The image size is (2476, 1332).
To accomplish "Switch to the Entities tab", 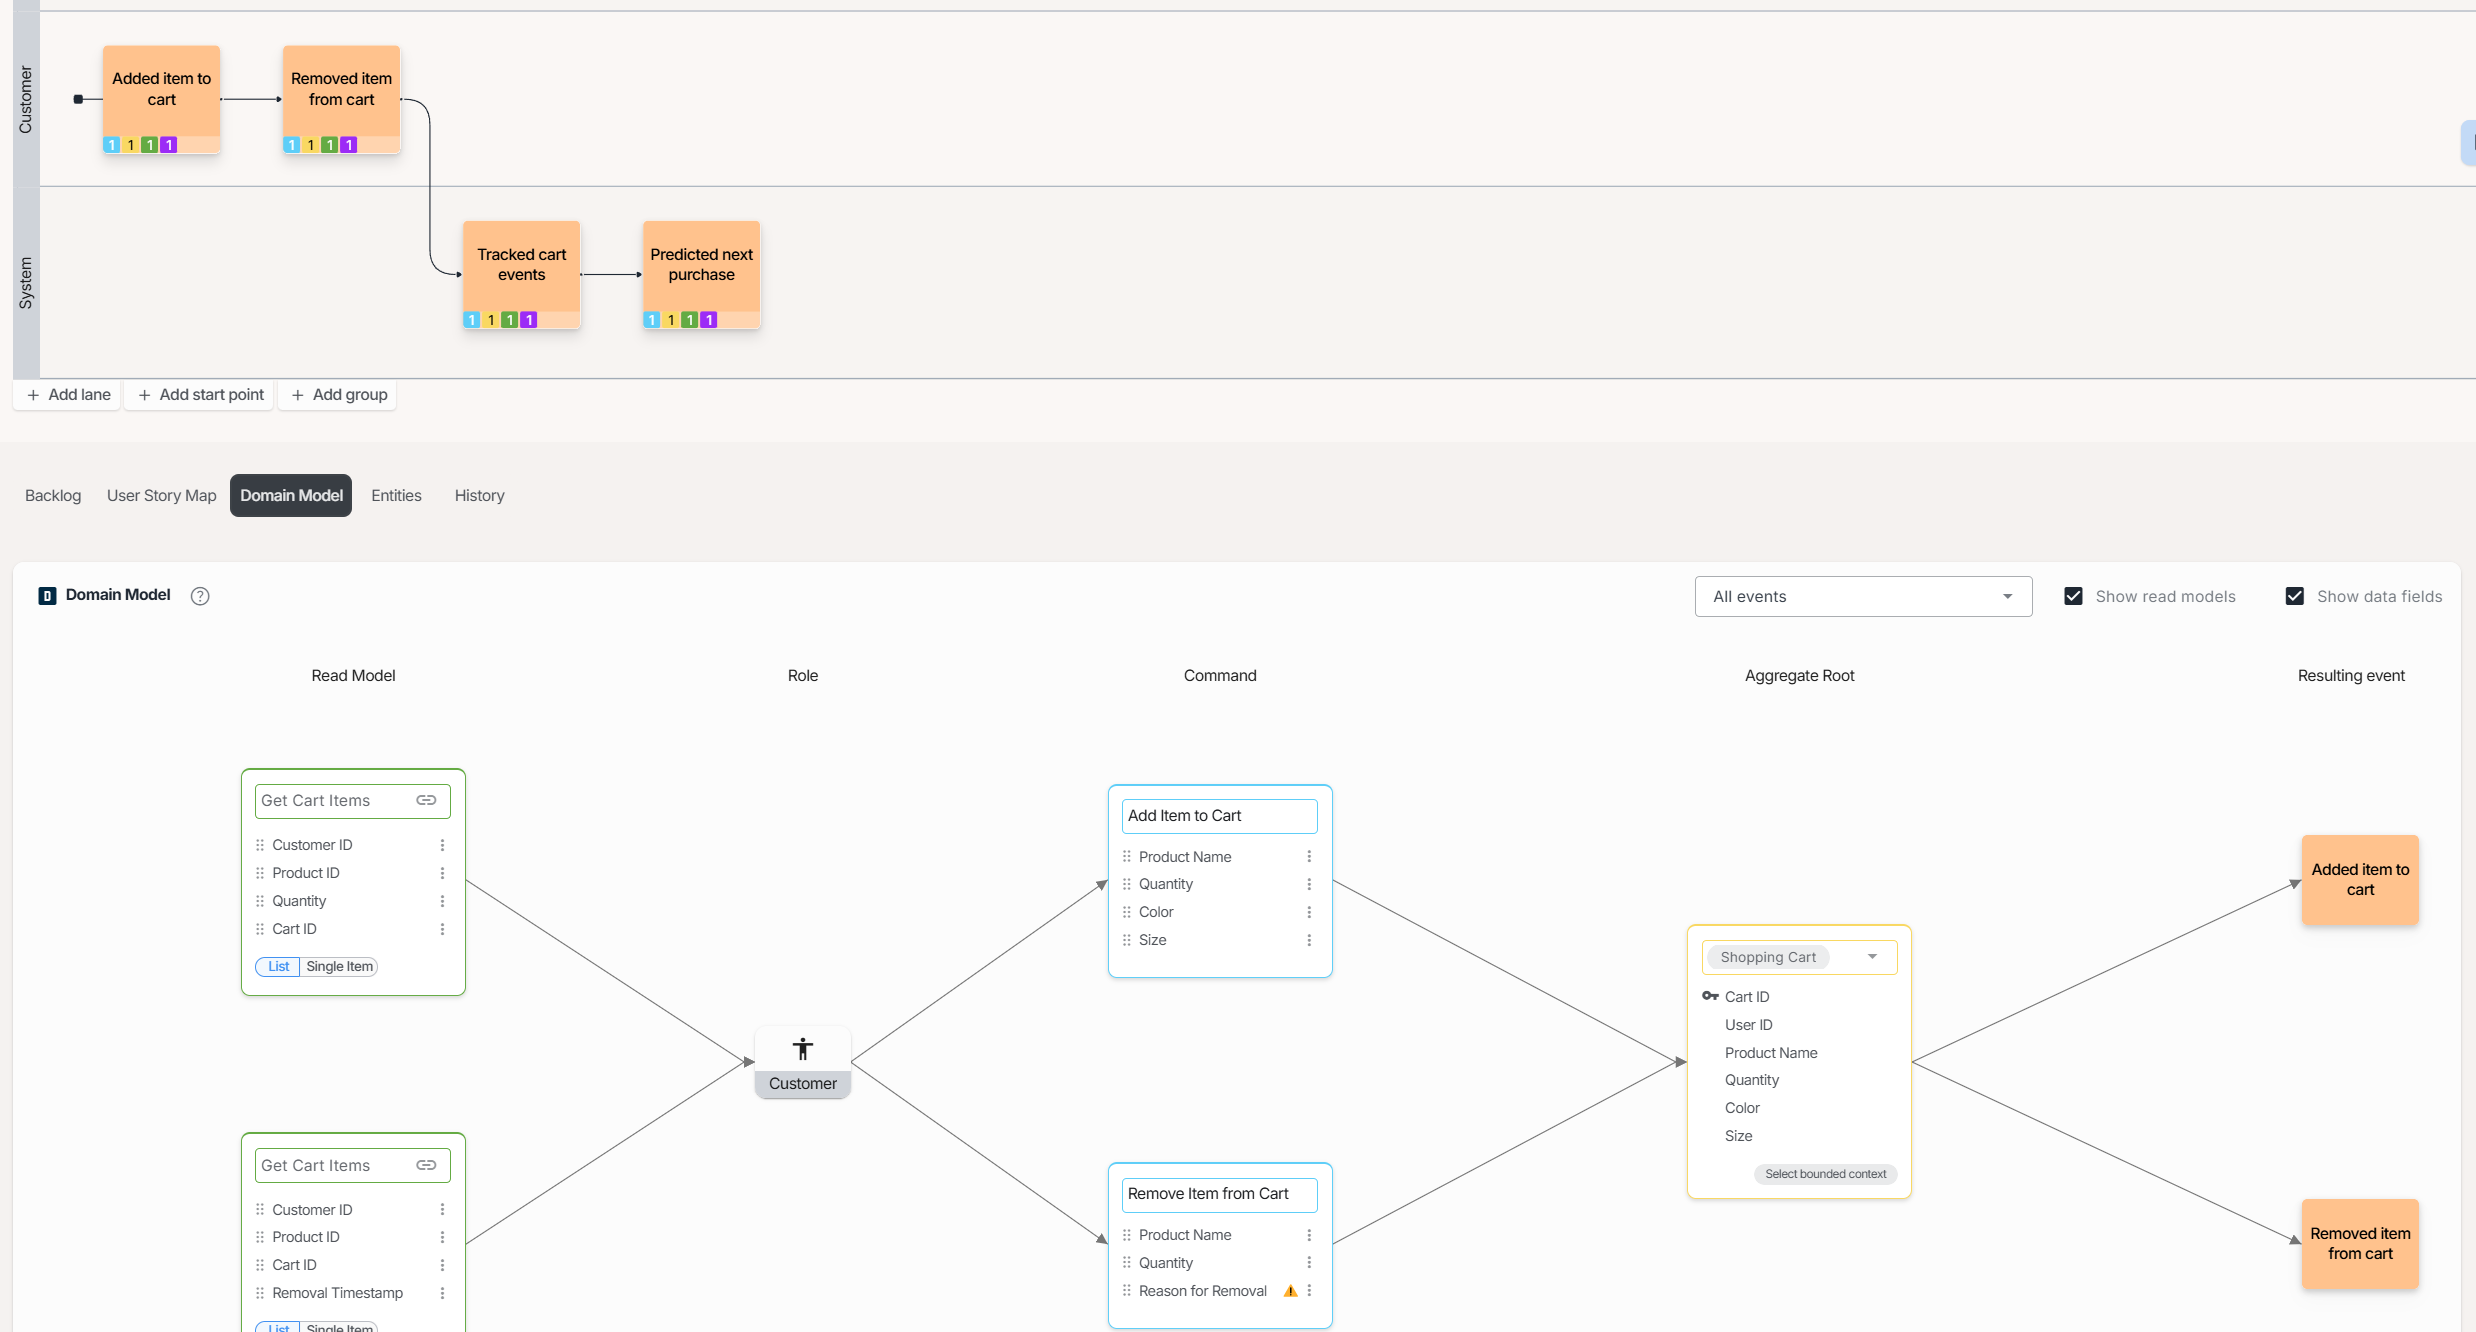I will 396,495.
